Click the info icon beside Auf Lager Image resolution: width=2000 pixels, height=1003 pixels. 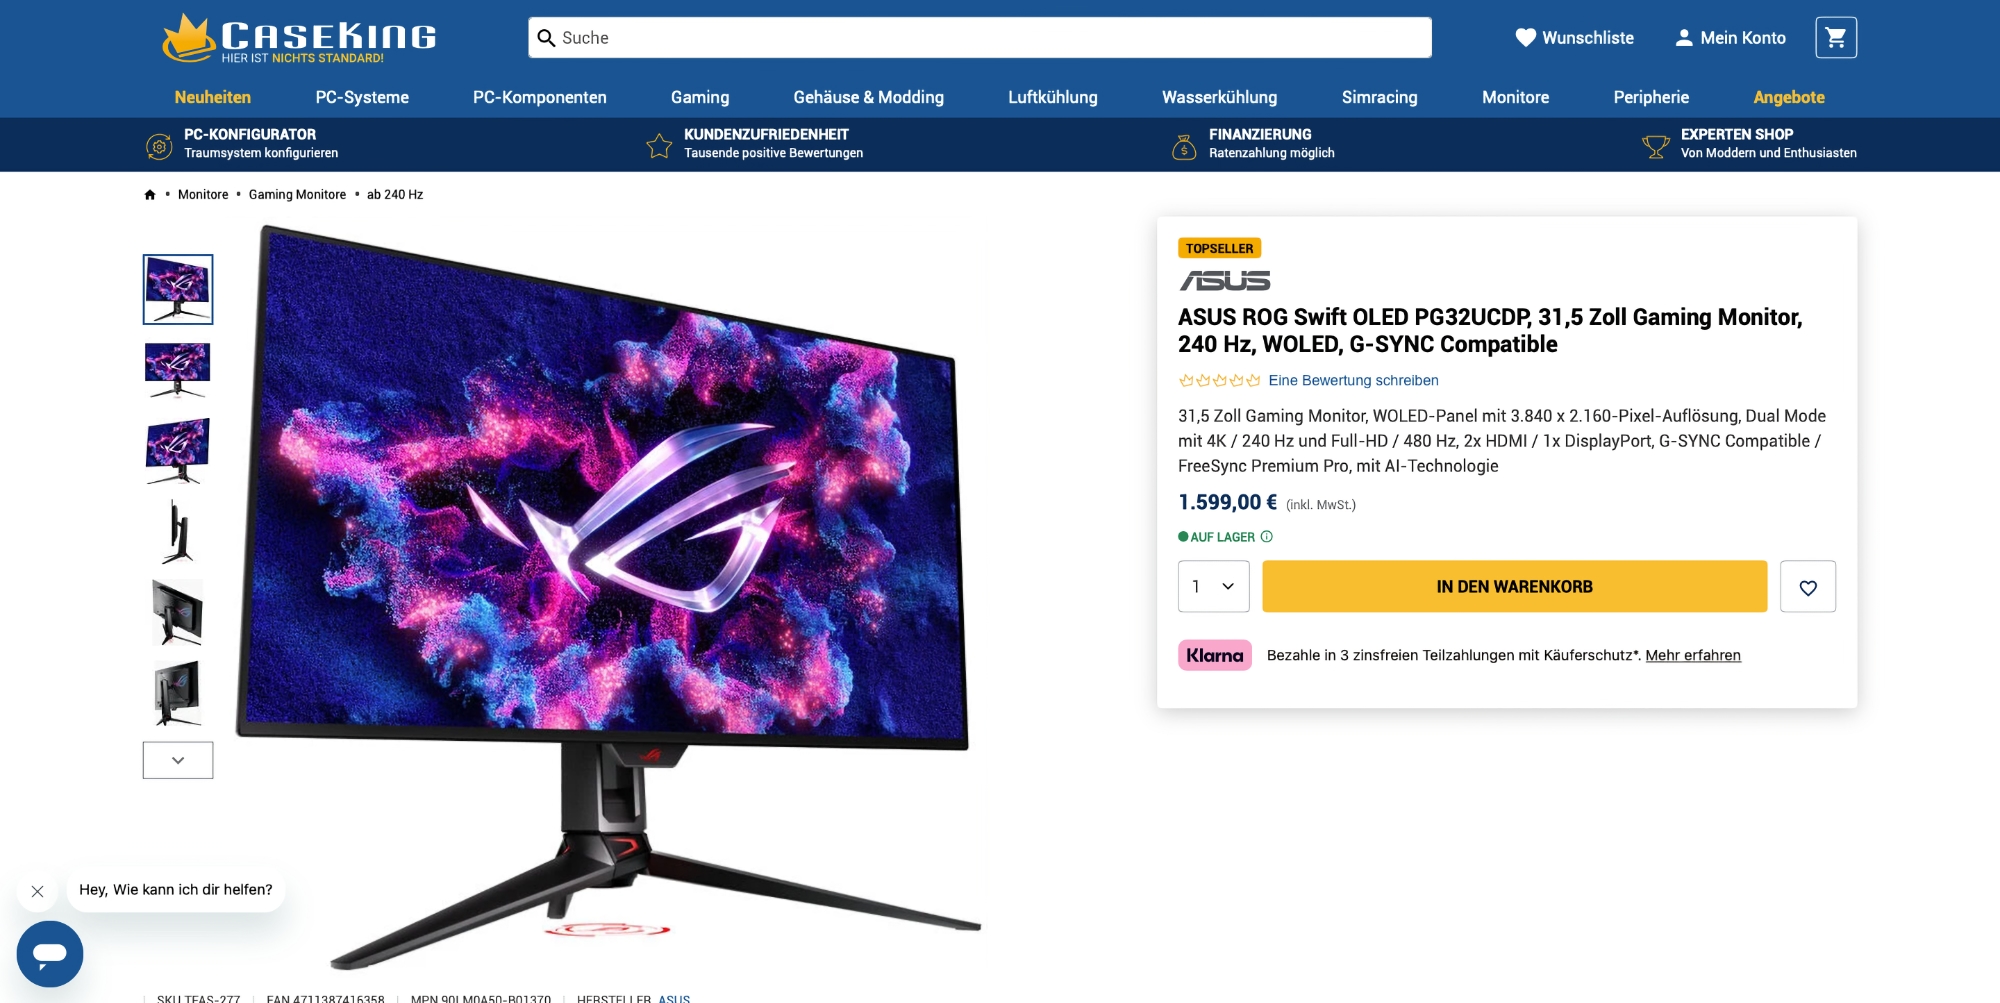pyautogui.click(x=1267, y=537)
